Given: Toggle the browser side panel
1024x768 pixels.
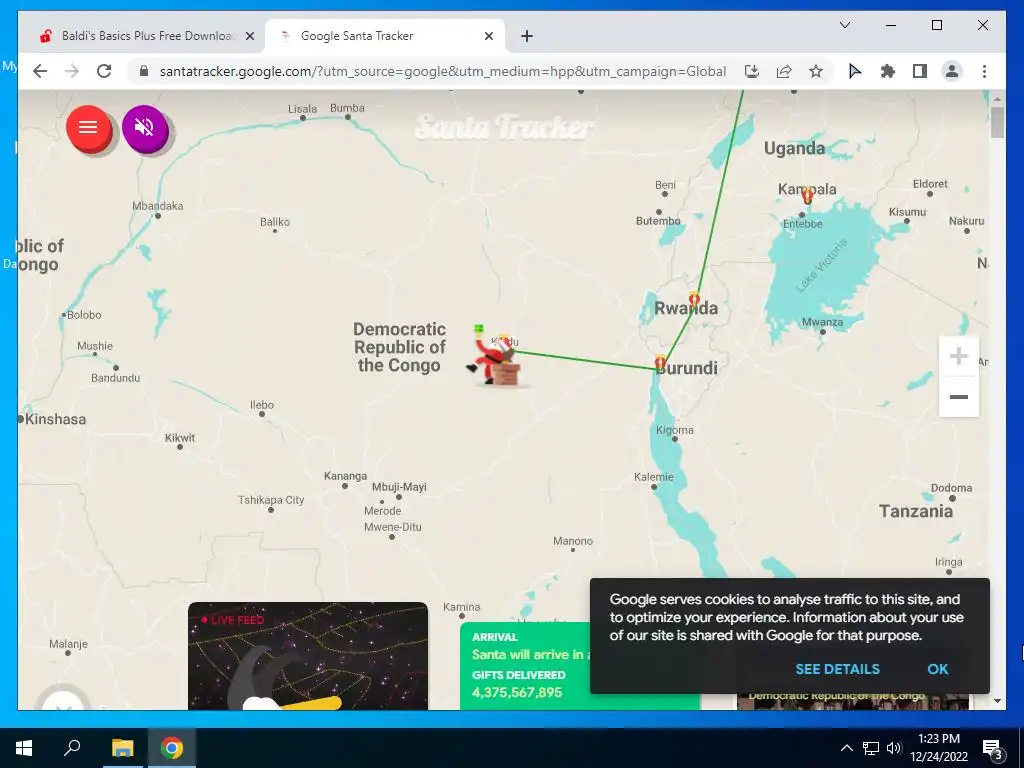Looking at the screenshot, I should coord(920,71).
